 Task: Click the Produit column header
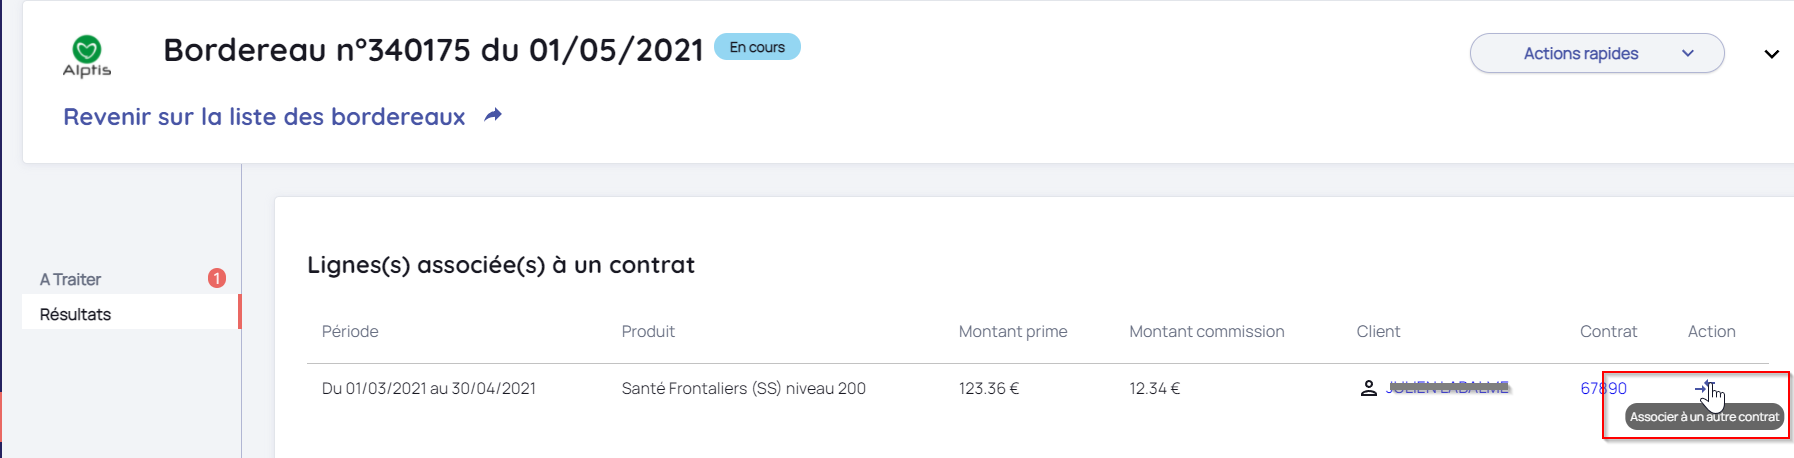tap(648, 331)
